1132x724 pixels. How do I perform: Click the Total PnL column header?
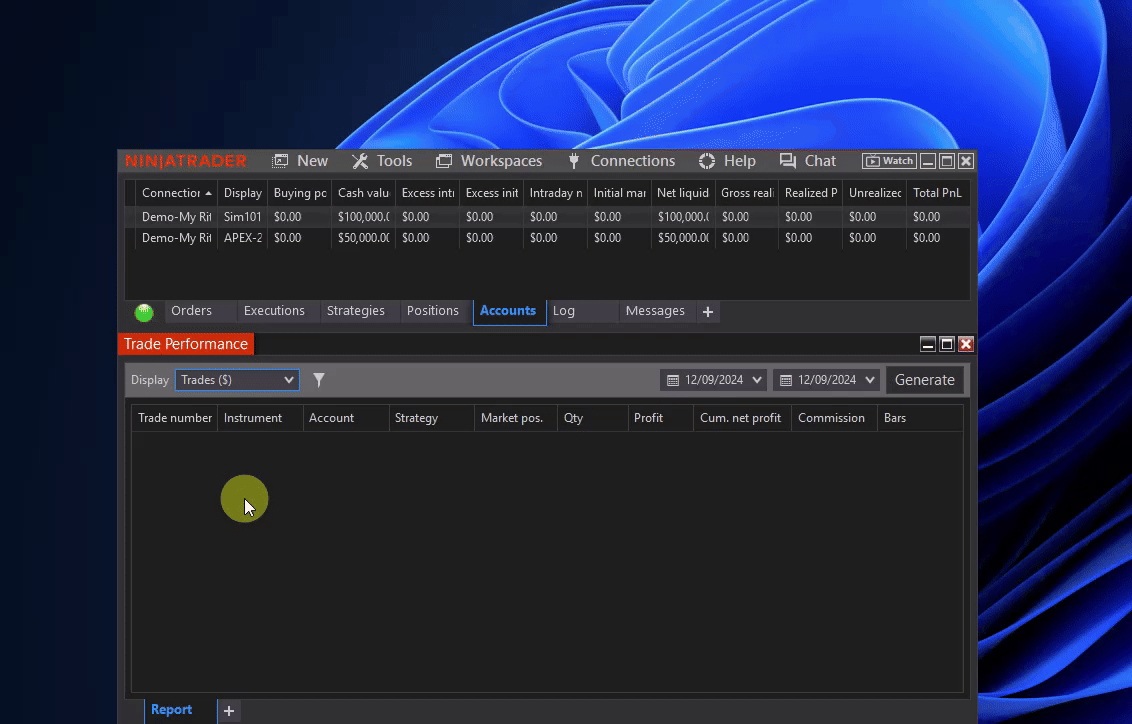937,193
